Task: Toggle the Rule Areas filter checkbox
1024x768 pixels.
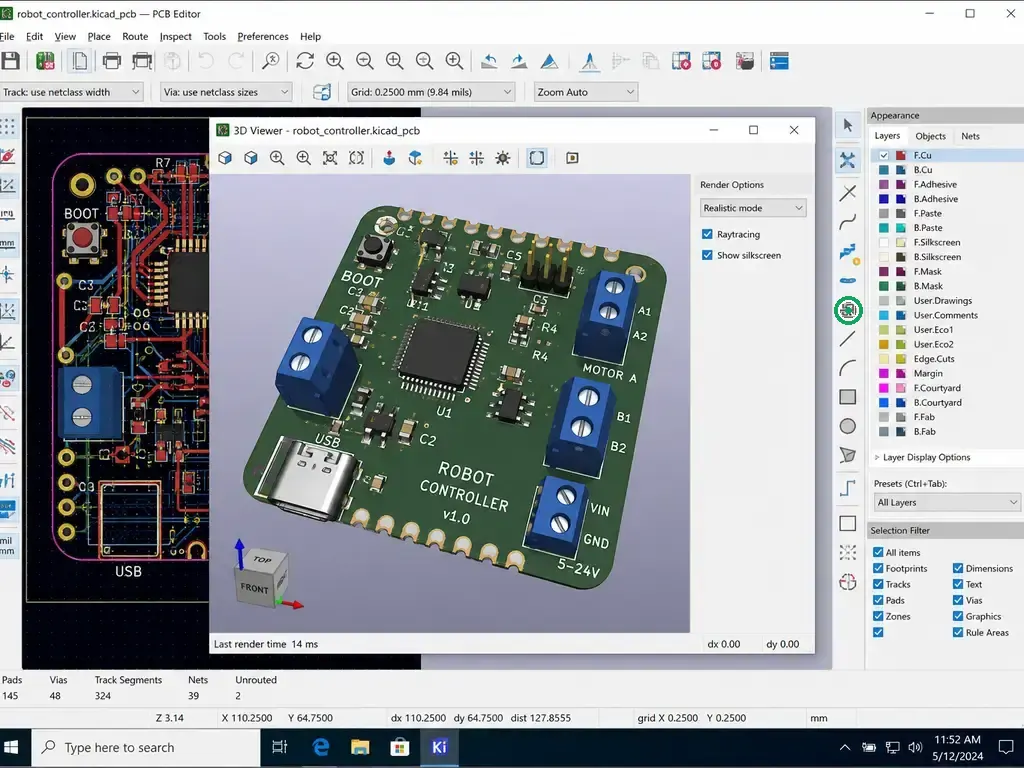Action: (958, 632)
